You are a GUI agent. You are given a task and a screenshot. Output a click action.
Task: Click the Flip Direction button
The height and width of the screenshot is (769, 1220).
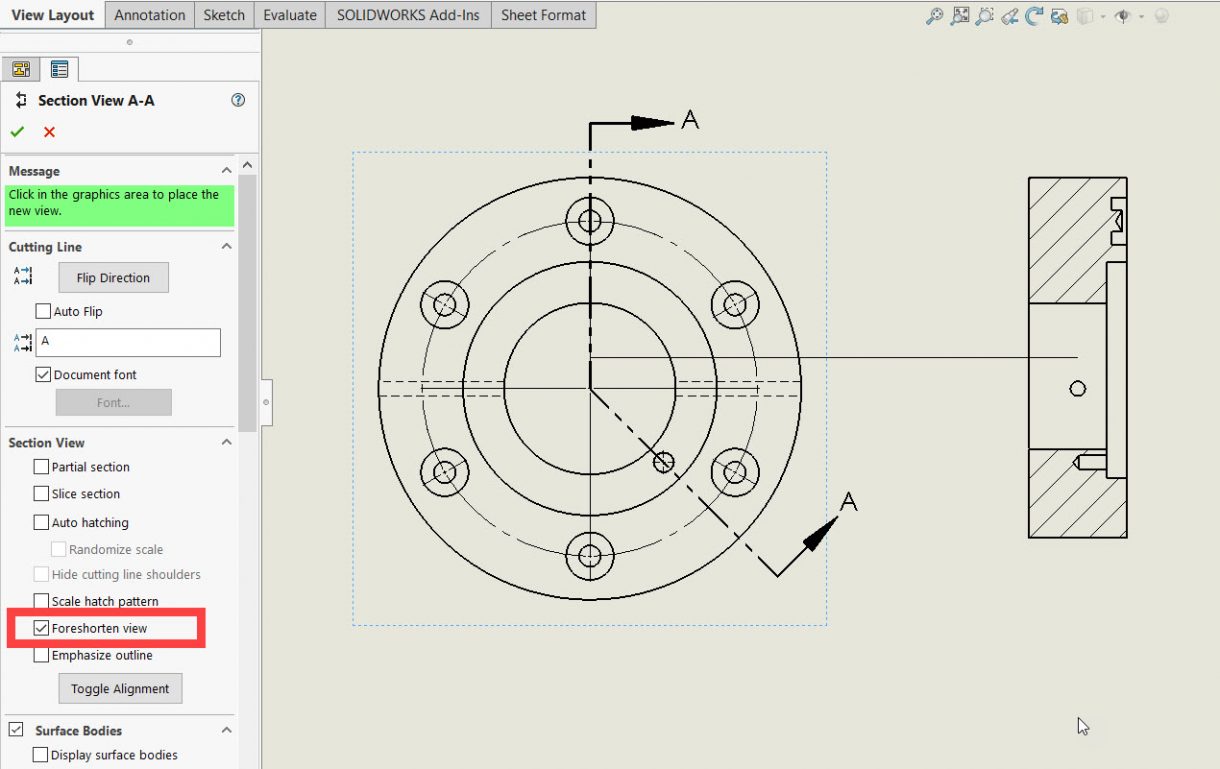coord(113,278)
